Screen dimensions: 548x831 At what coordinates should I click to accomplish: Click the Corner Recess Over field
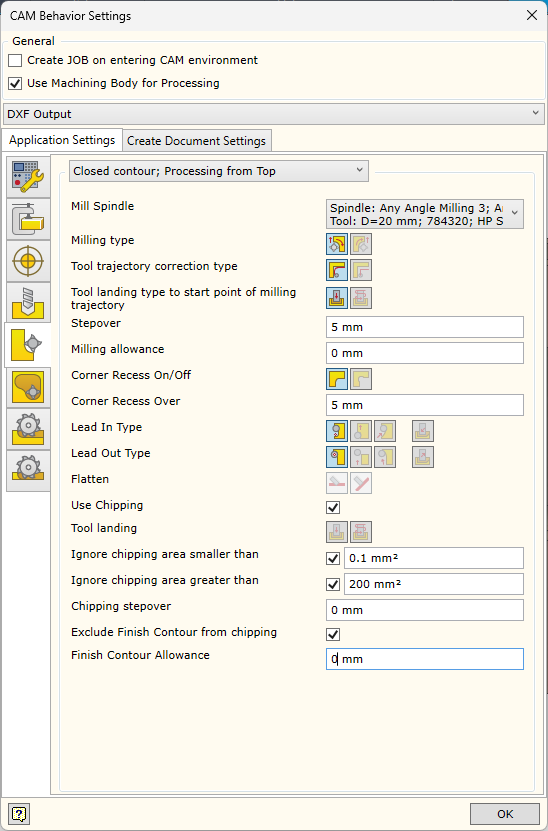425,405
